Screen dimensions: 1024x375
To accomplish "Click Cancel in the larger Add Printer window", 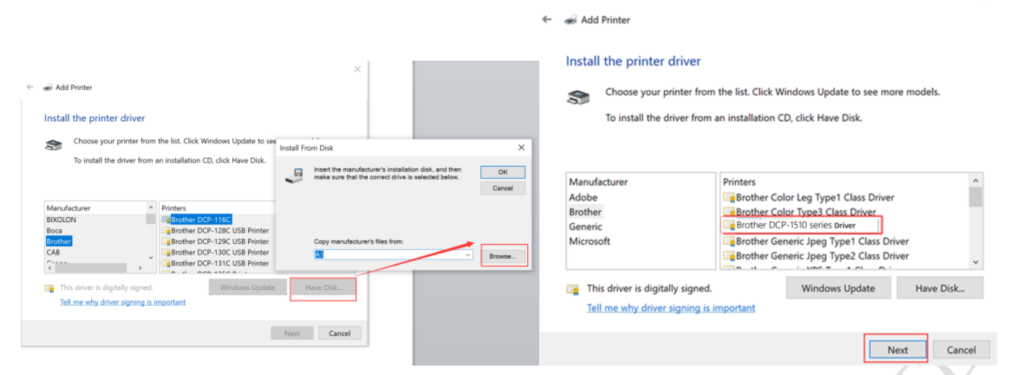I will [x=961, y=350].
